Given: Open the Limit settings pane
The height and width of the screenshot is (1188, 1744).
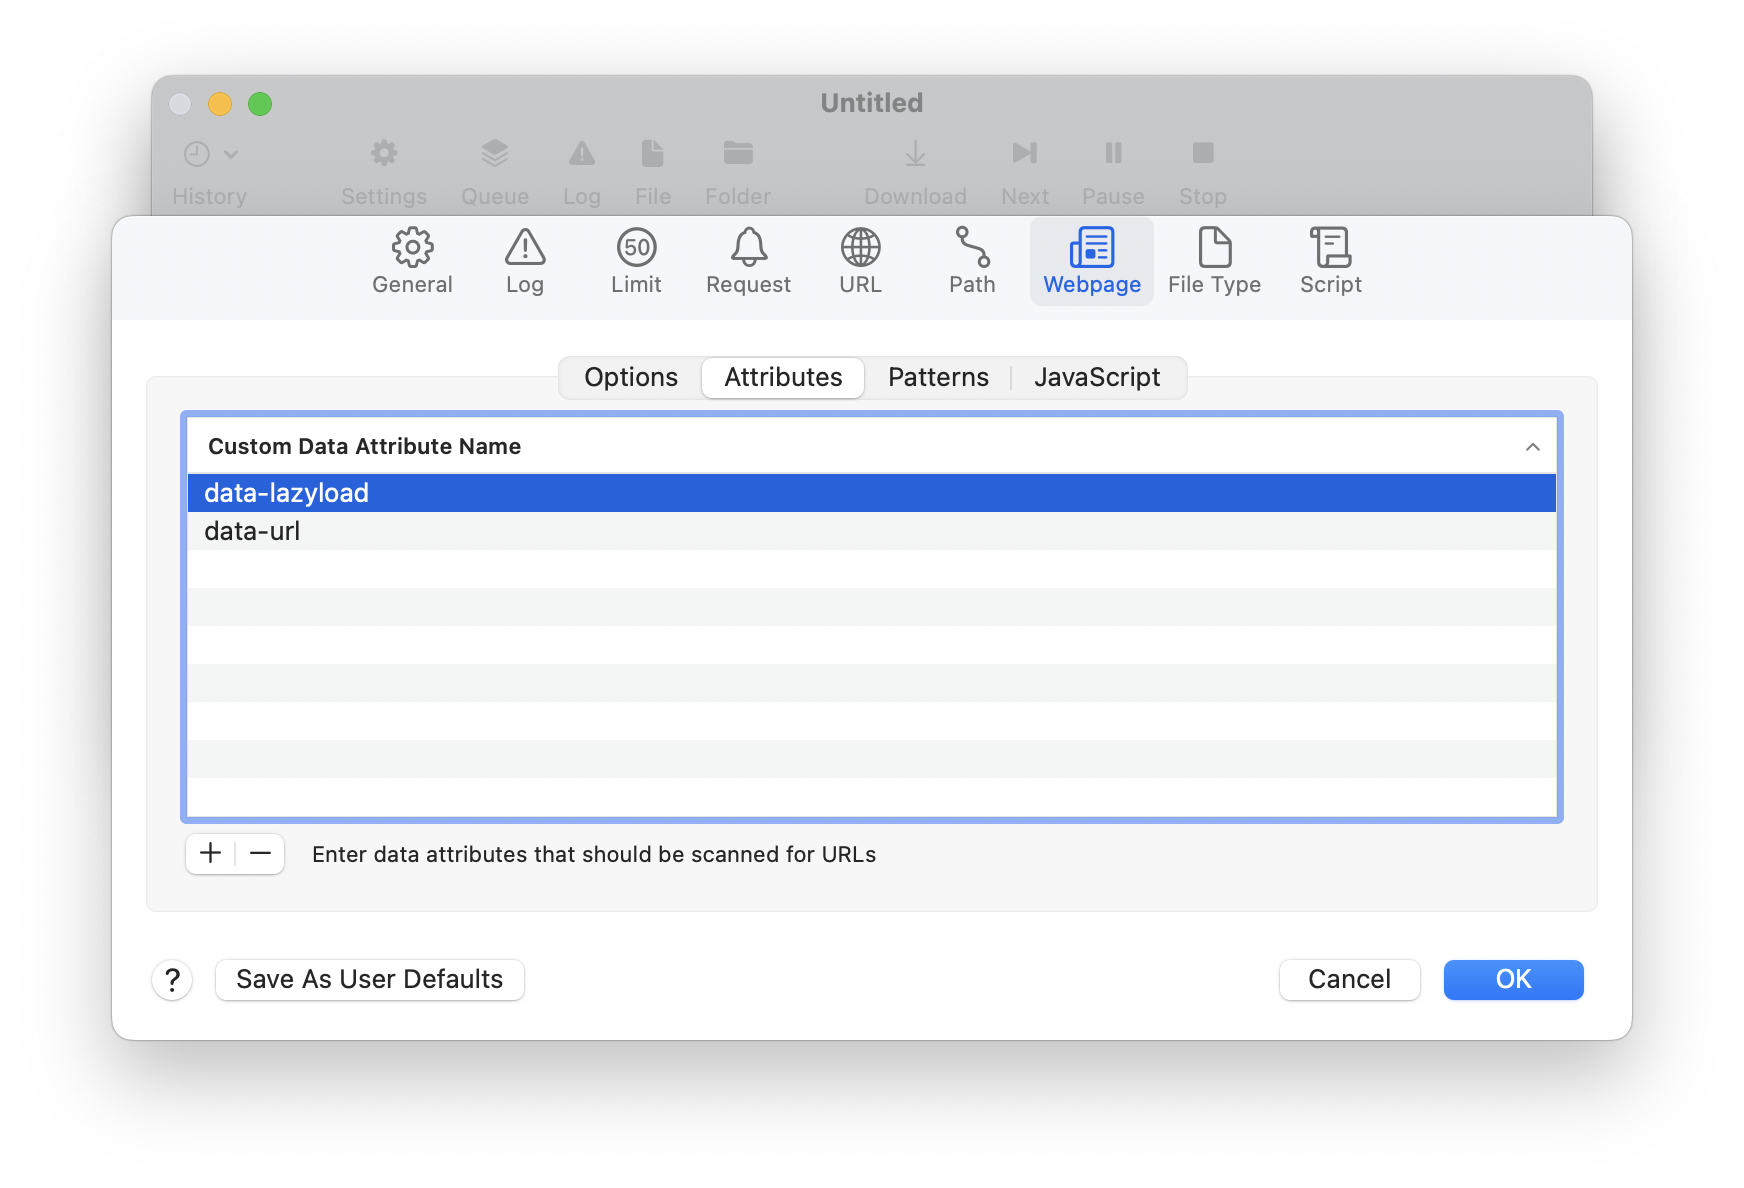Looking at the screenshot, I should point(635,261).
